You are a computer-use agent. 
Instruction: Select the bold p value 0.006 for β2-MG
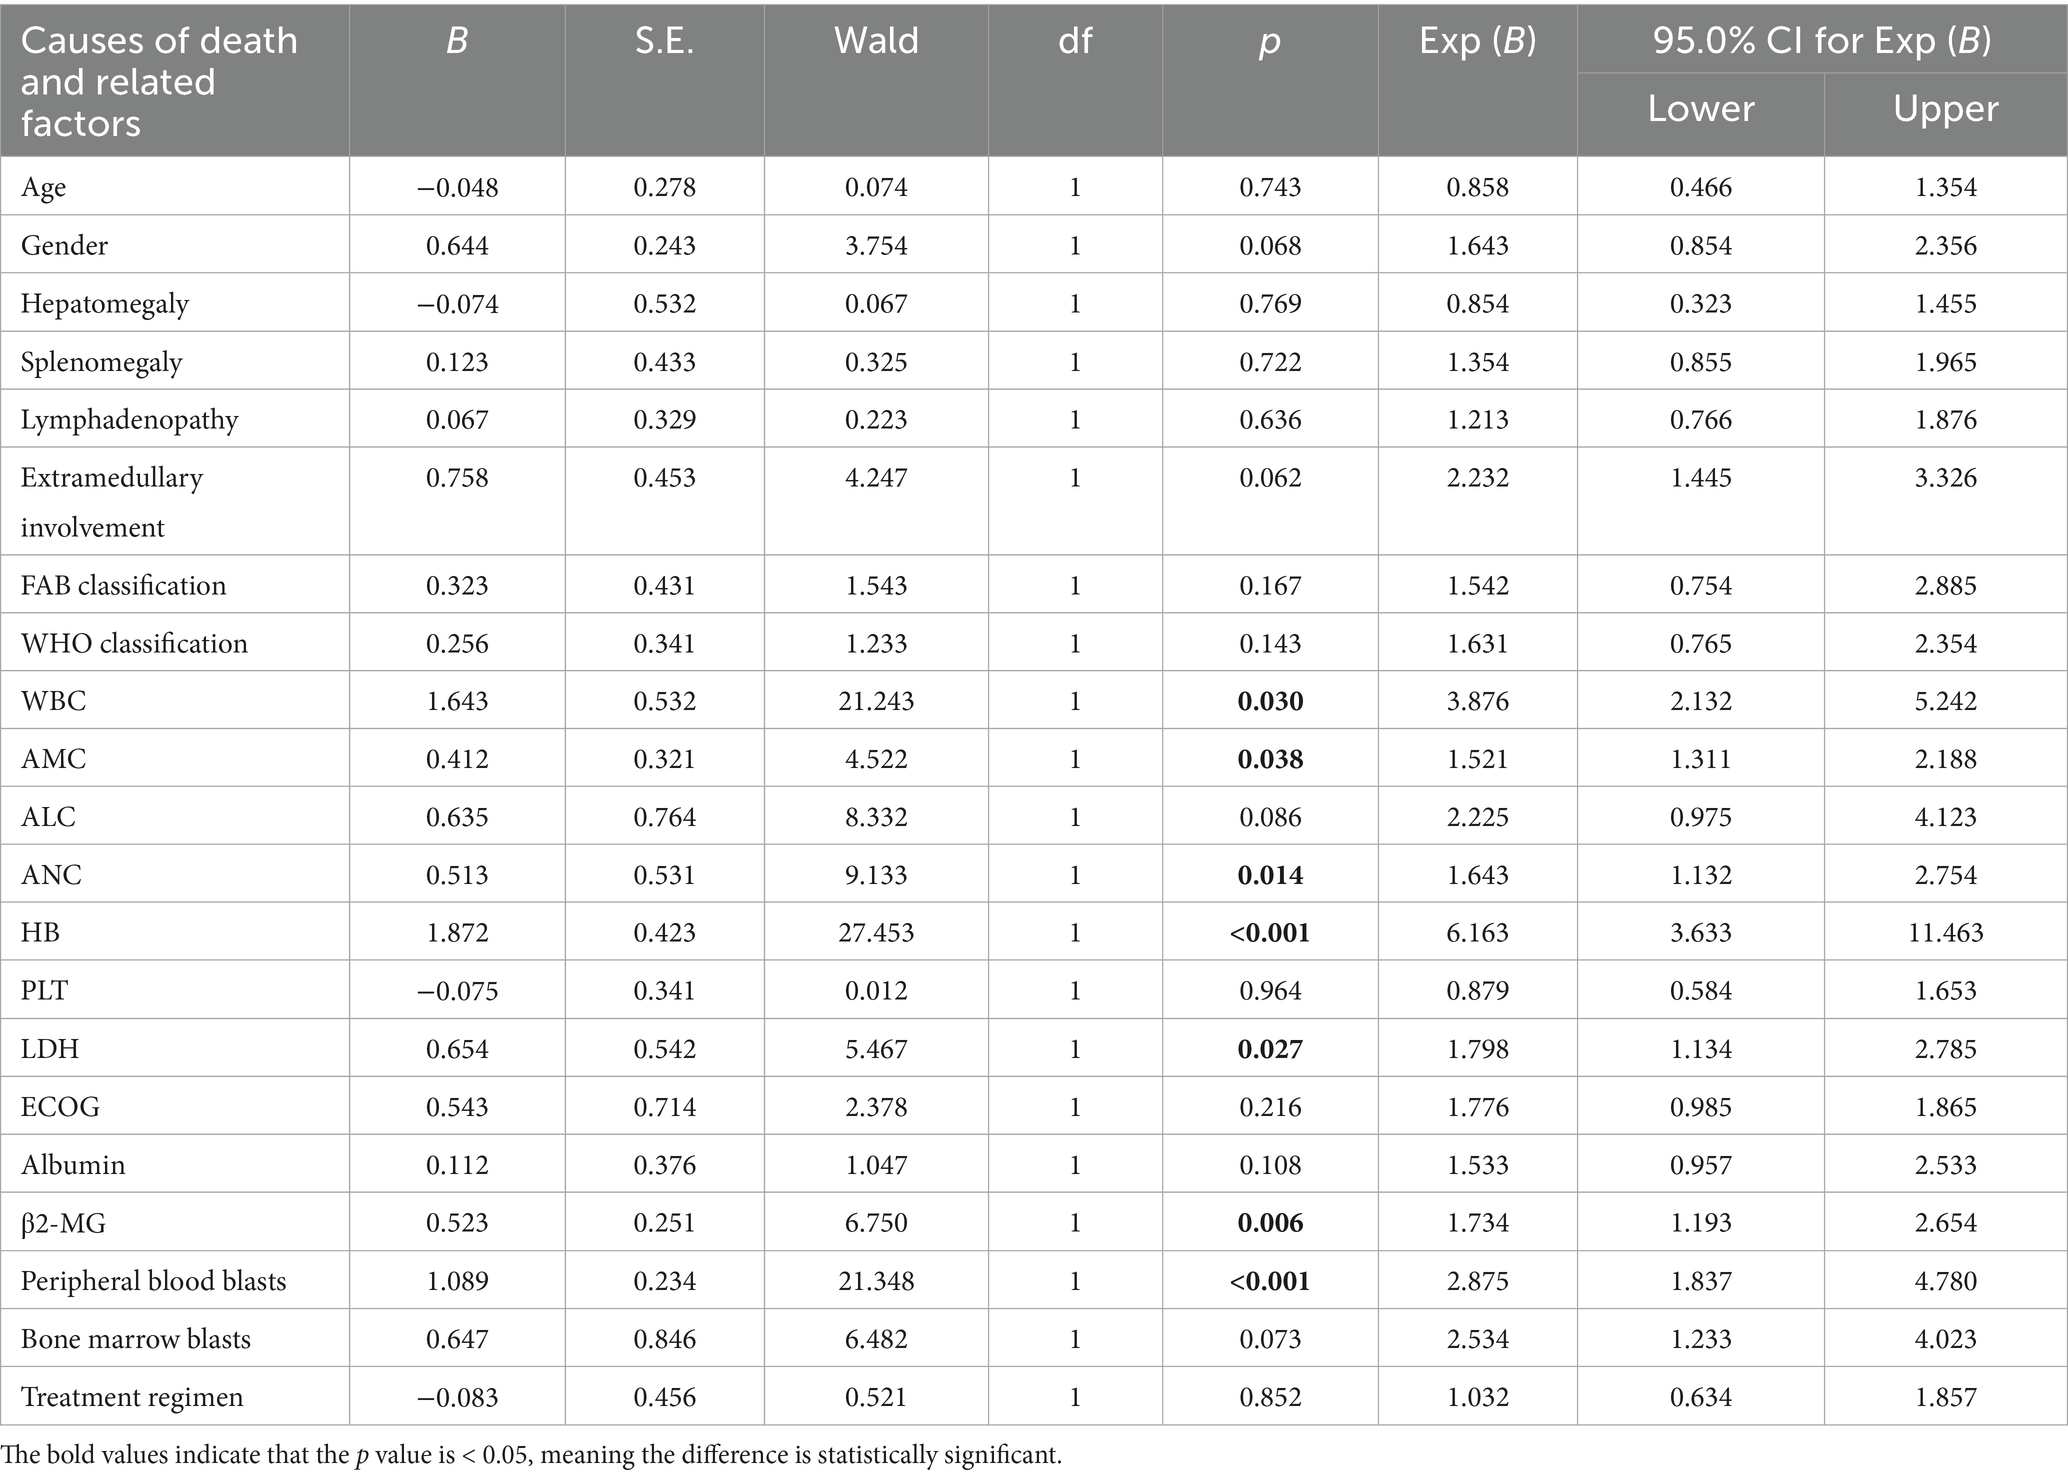click(x=1270, y=1223)
